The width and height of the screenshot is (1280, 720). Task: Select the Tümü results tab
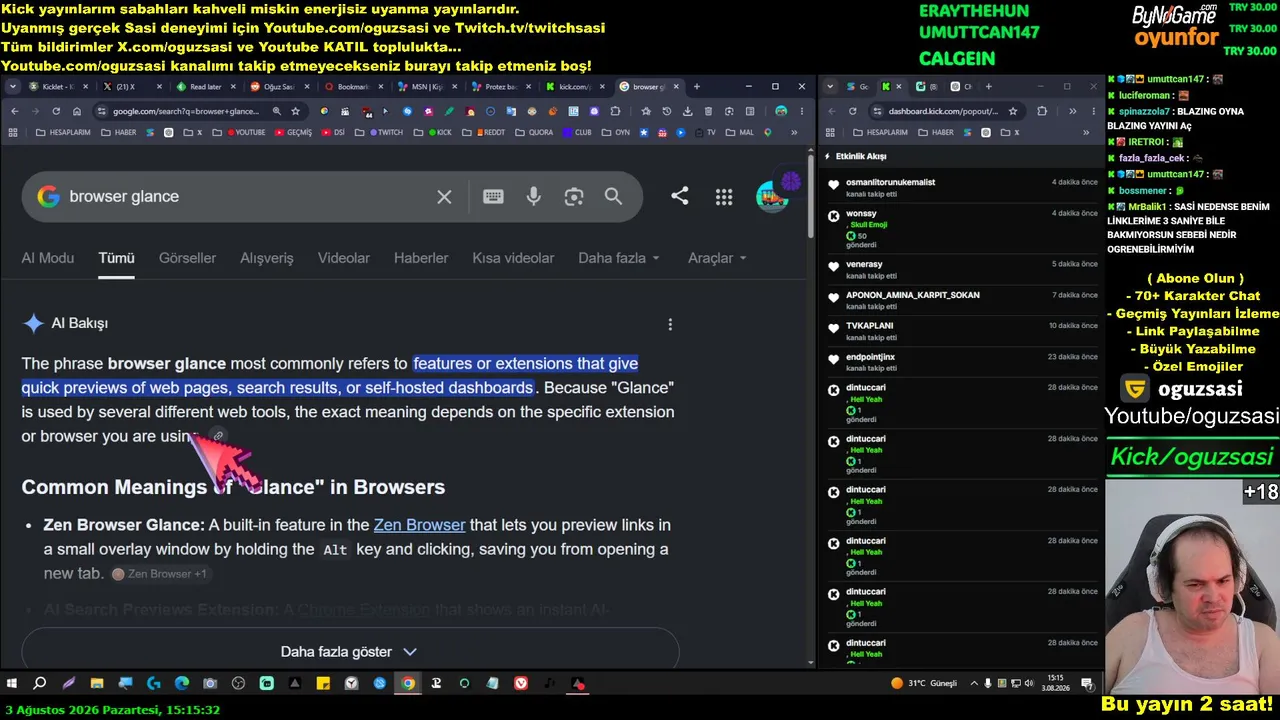pyautogui.click(x=116, y=258)
